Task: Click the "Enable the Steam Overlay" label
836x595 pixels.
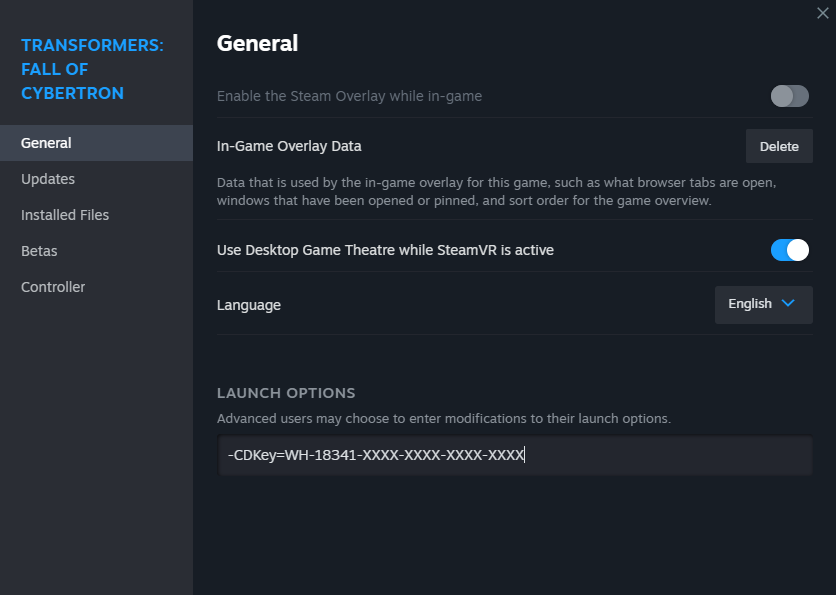Action: click(349, 96)
